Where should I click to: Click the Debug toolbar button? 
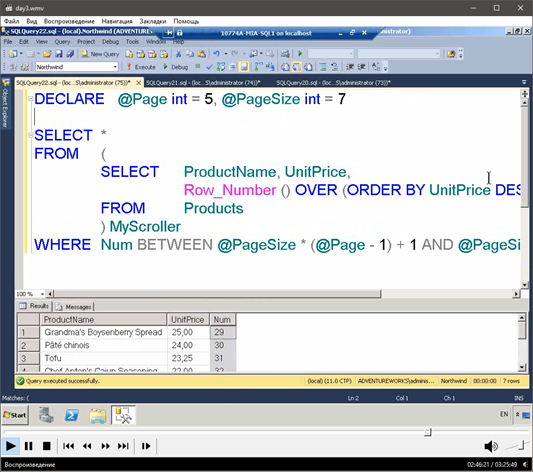[x=175, y=67]
